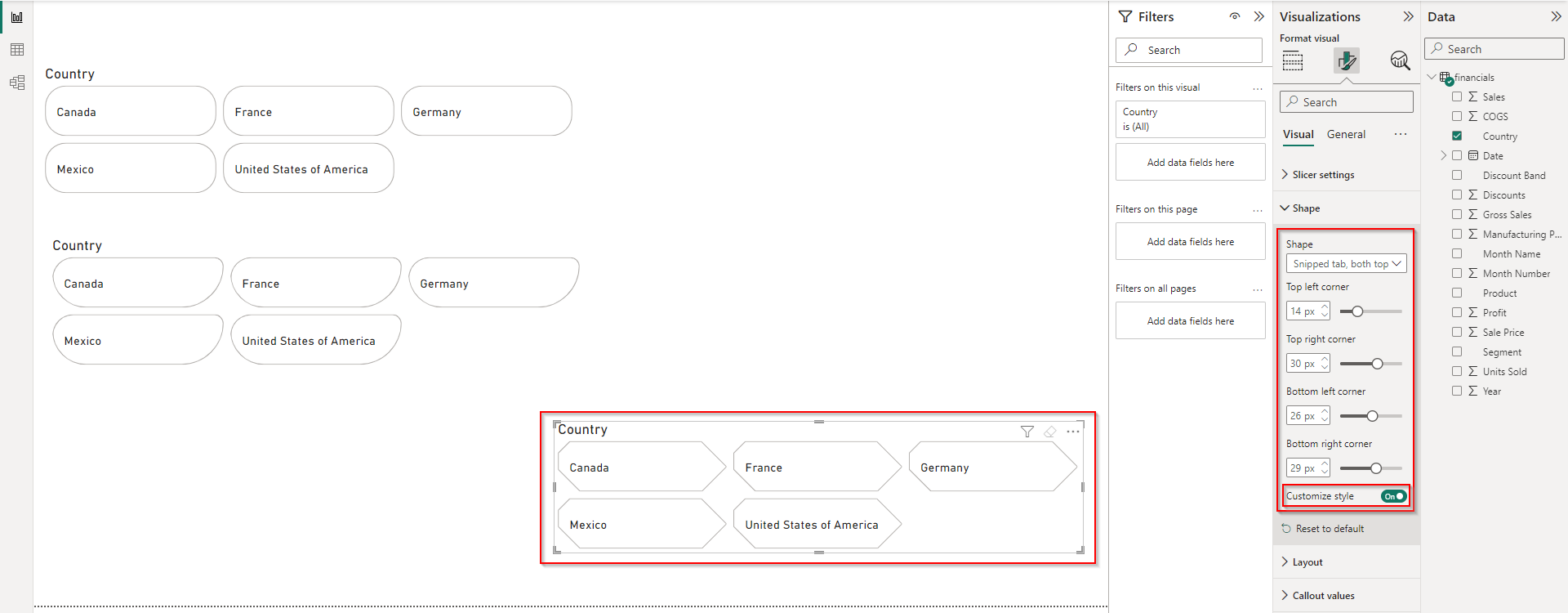Clear selections with slicer eraser icon
The height and width of the screenshot is (613, 1568).
pos(1049,431)
